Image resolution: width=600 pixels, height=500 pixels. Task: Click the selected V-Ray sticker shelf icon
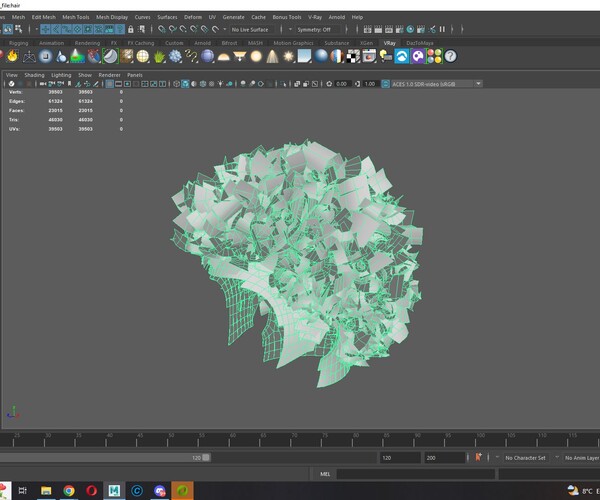pos(110,56)
